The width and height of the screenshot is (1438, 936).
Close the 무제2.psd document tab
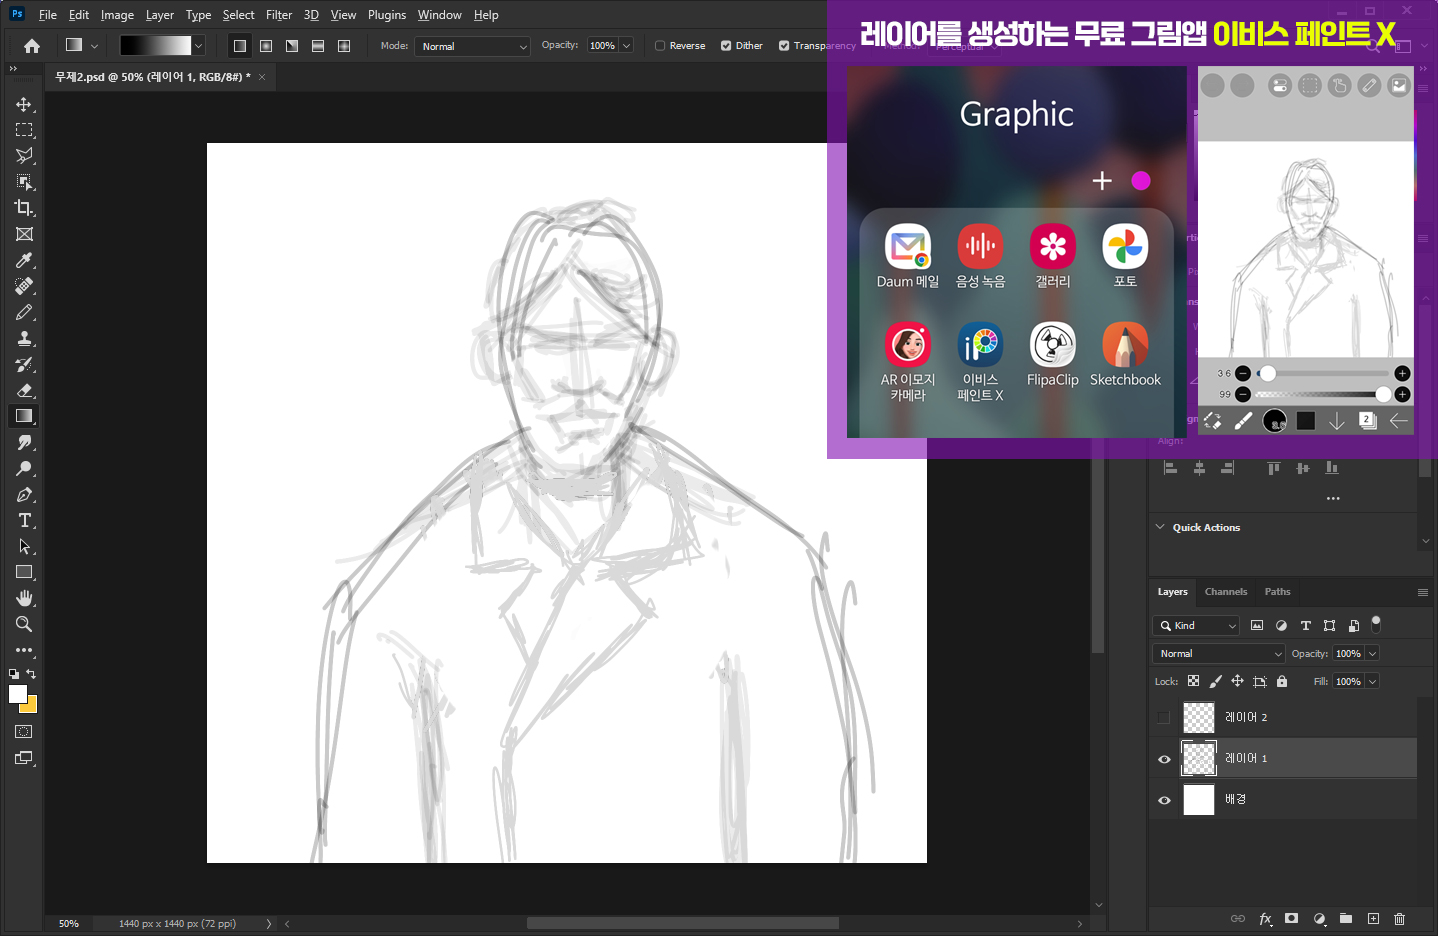coord(262,77)
